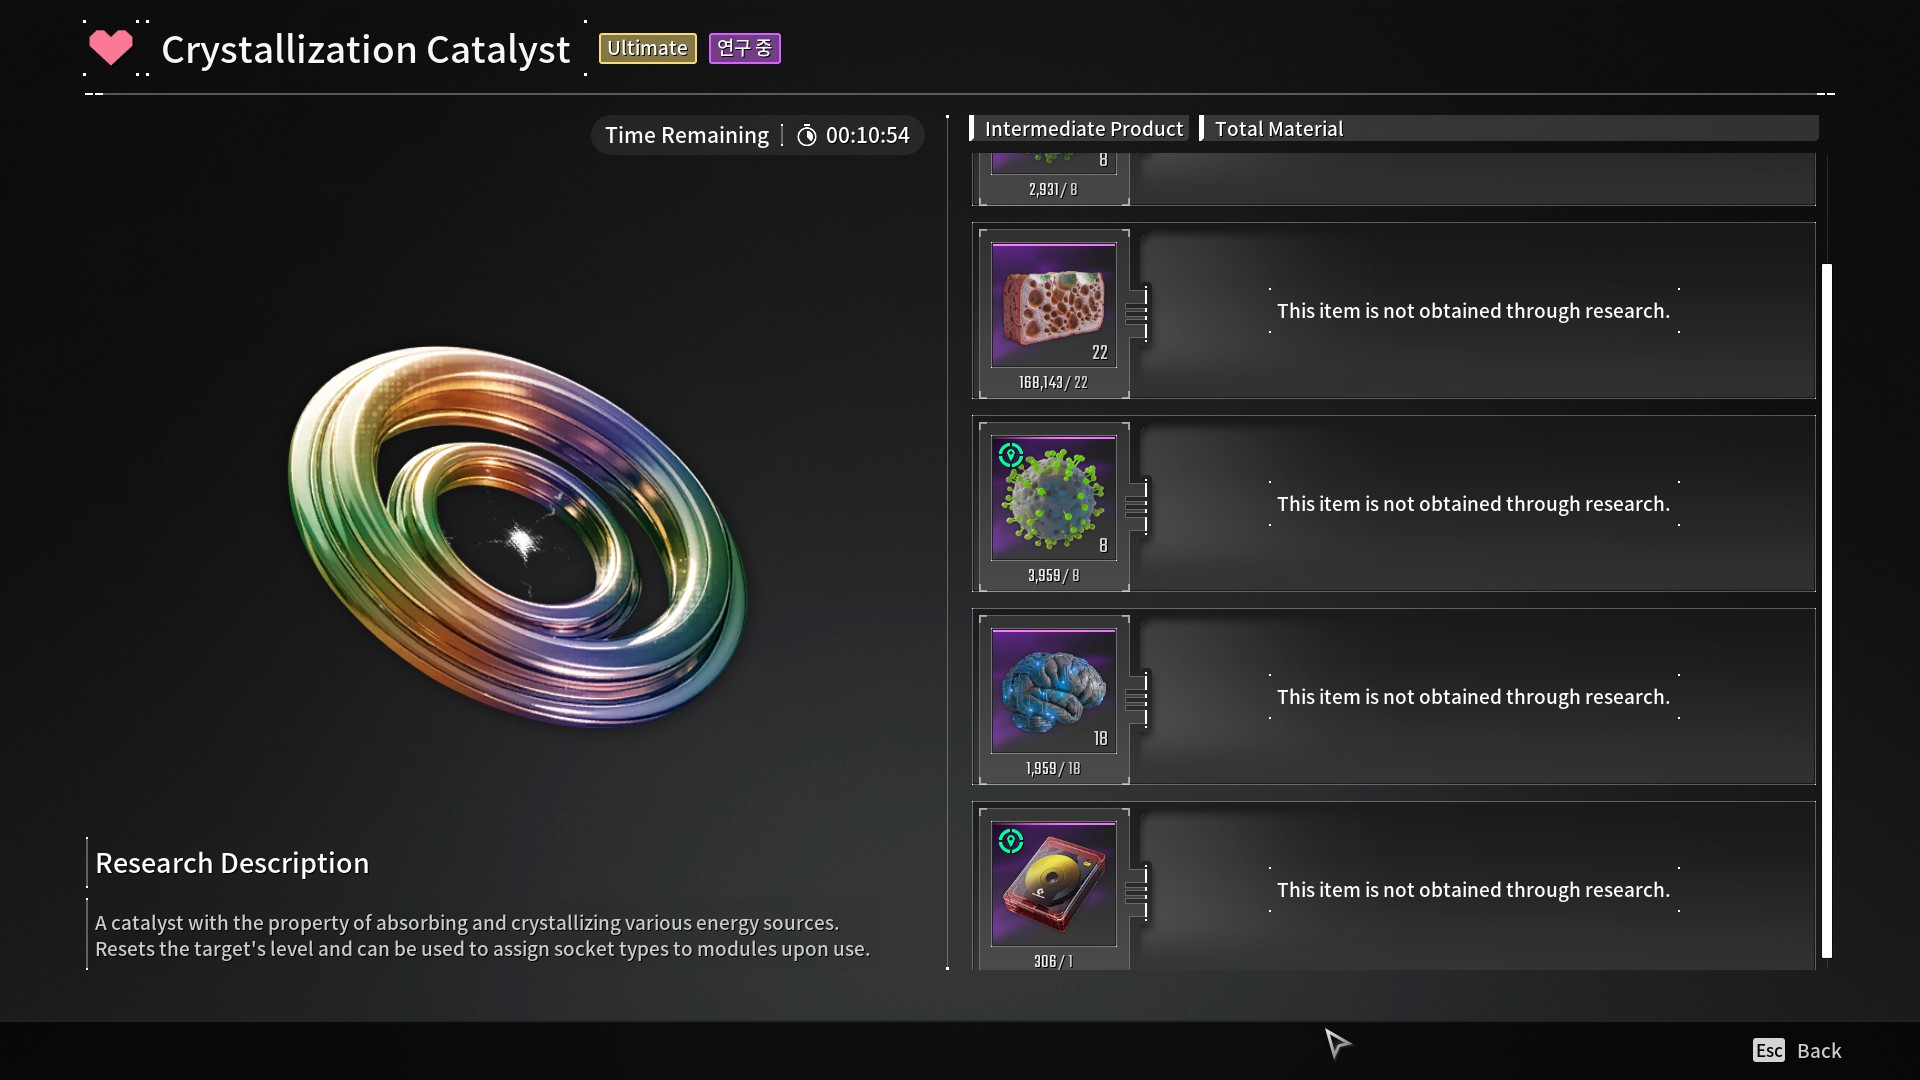This screenshot has height=1080, width=1920.
Task: Switch to the Intermediate Product tab
Action: pyautogui.click(x=1082, y=129)
